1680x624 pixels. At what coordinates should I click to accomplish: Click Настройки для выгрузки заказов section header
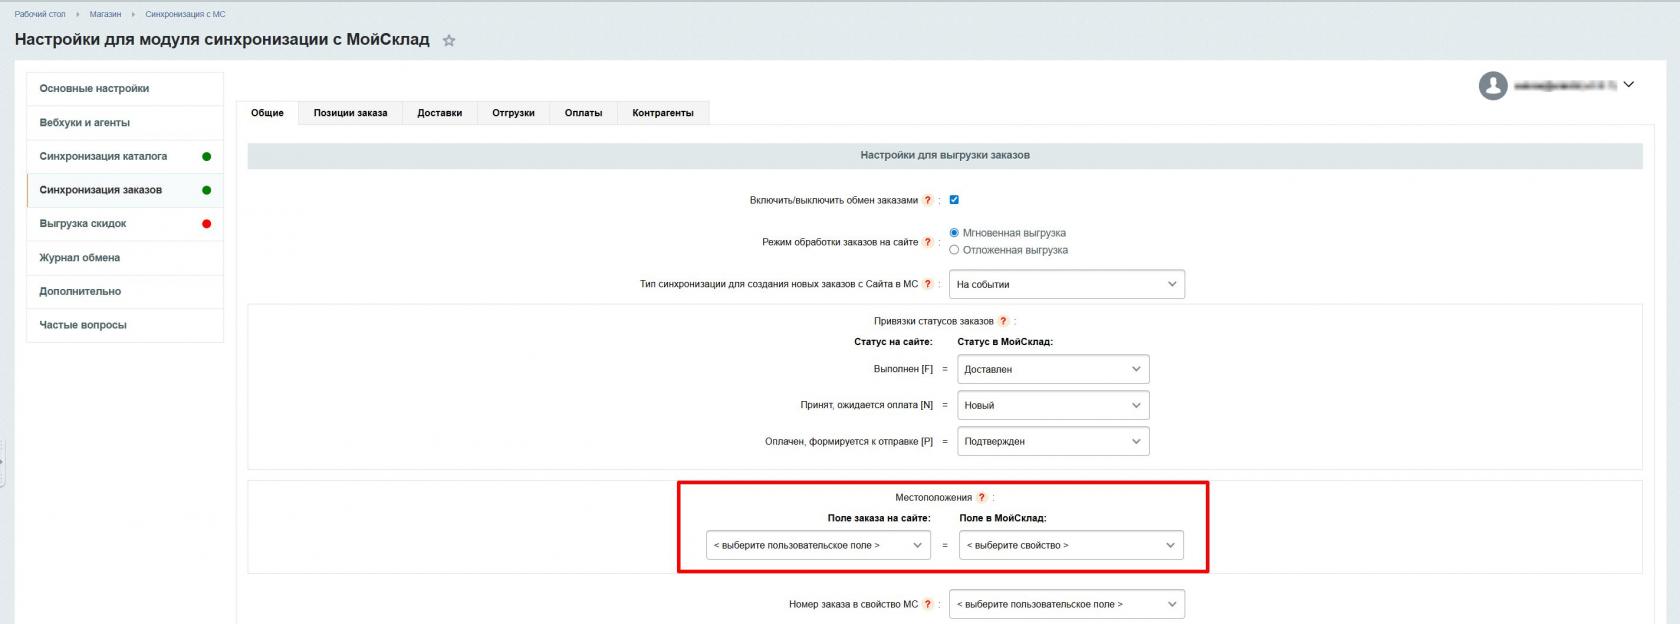click(x=945, y=156)
